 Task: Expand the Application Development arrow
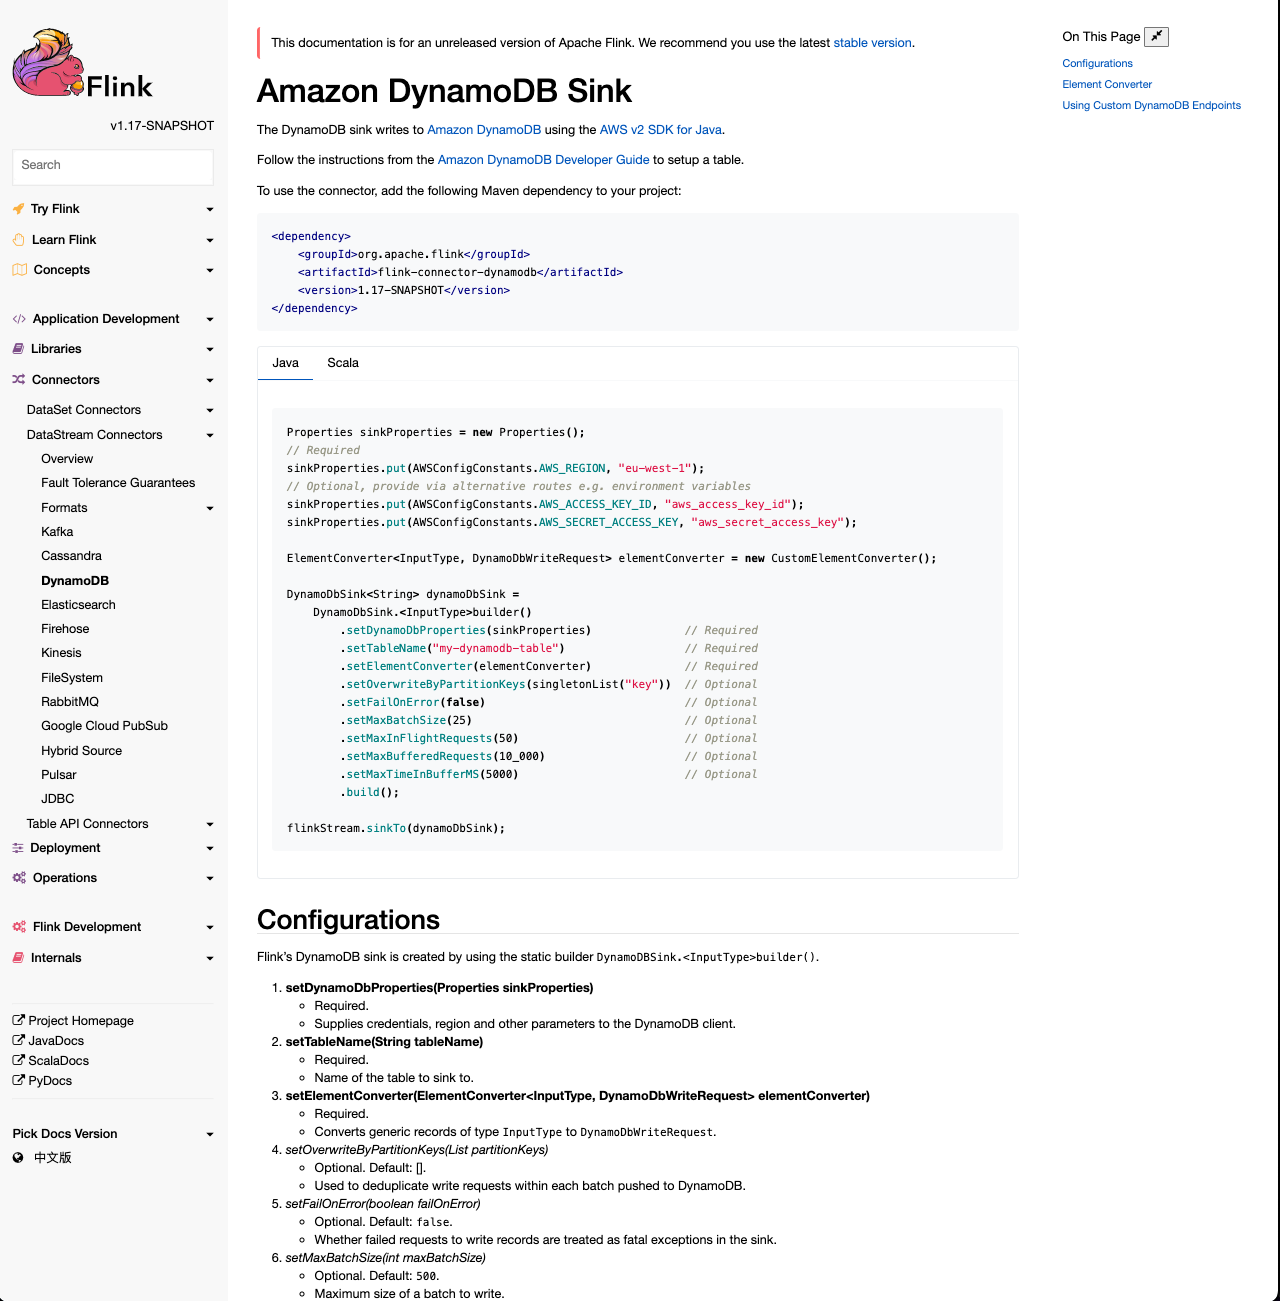pyautogui.click(x=210, y=319)
